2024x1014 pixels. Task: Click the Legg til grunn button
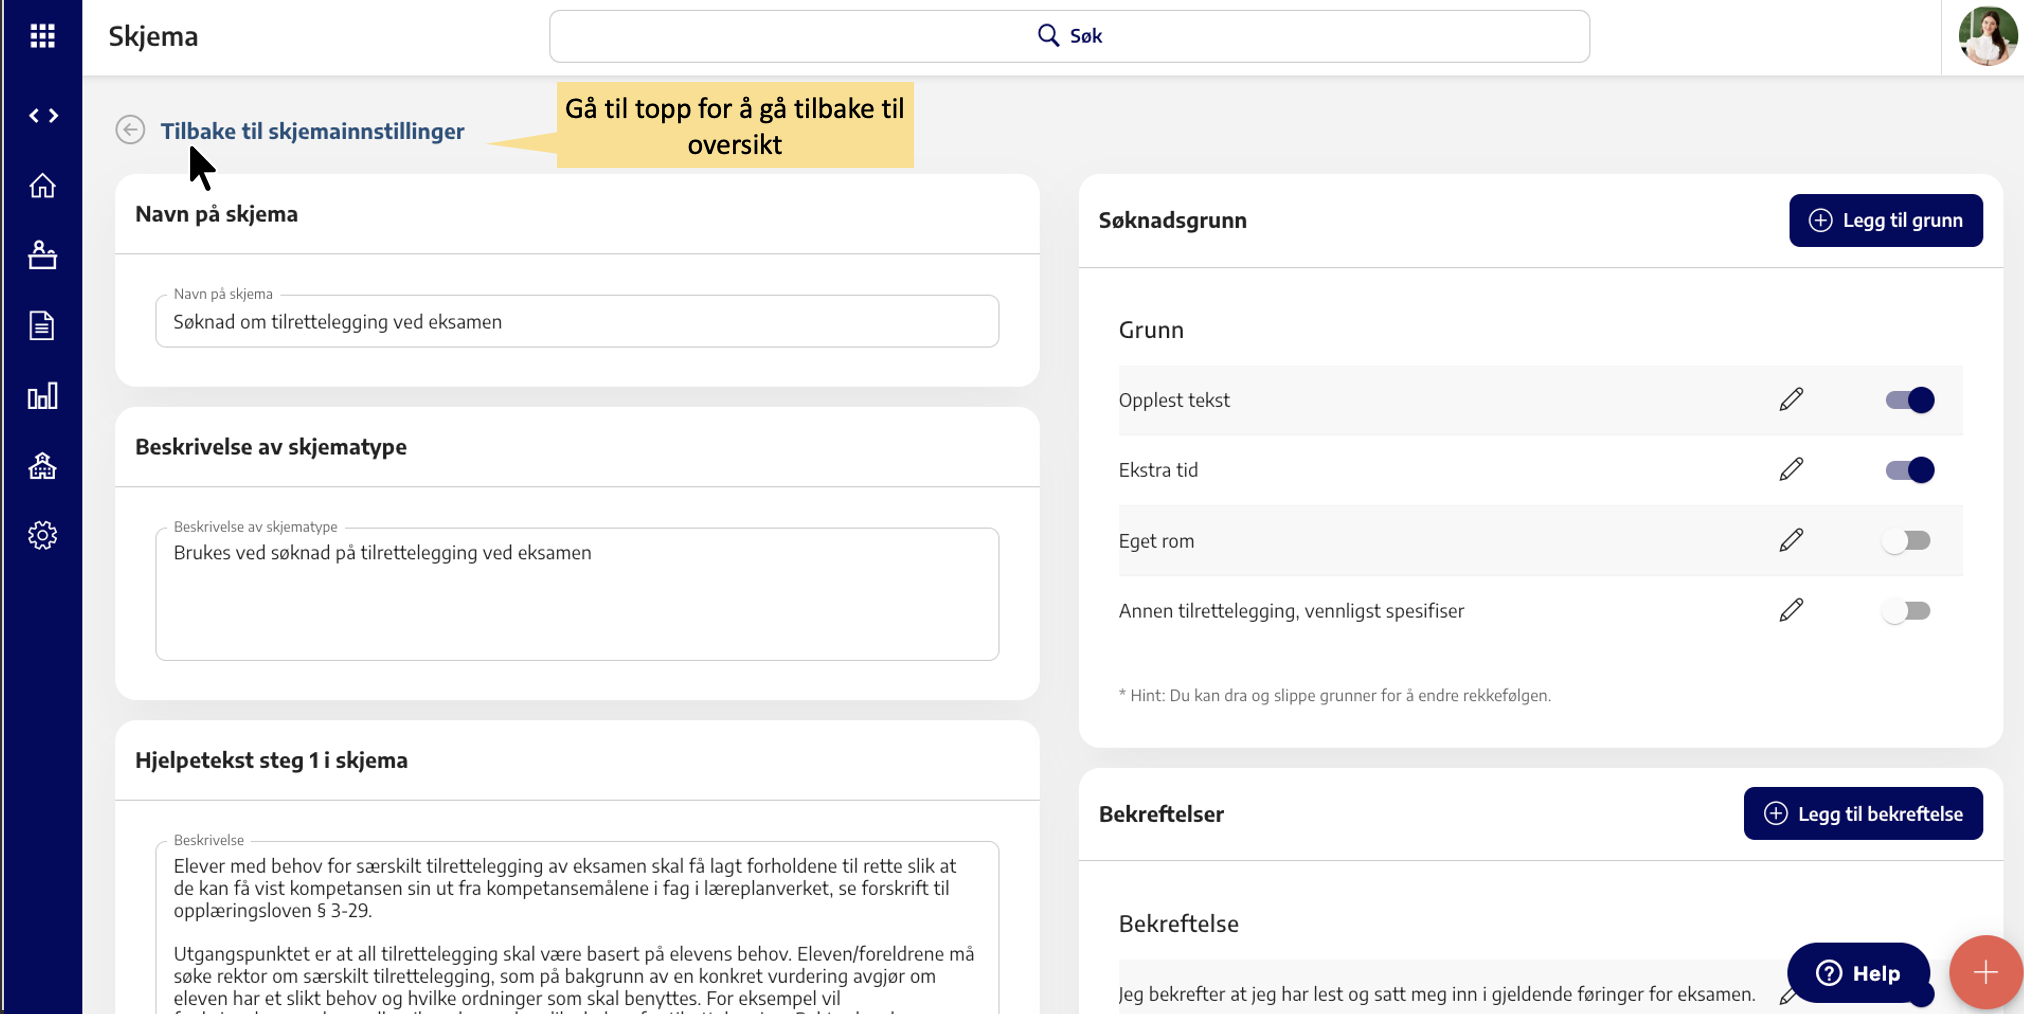coord(1885,220)
